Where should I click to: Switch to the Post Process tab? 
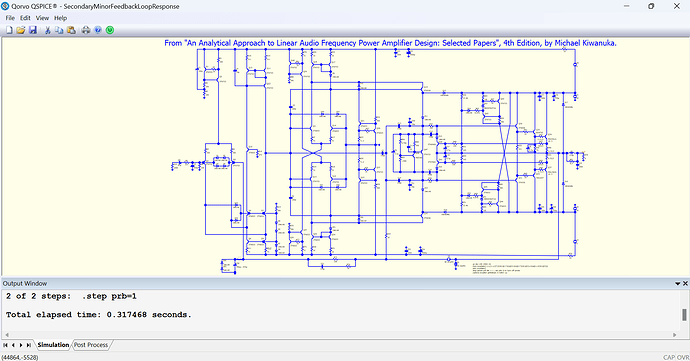pyautogui.click(x=91, y=345)
